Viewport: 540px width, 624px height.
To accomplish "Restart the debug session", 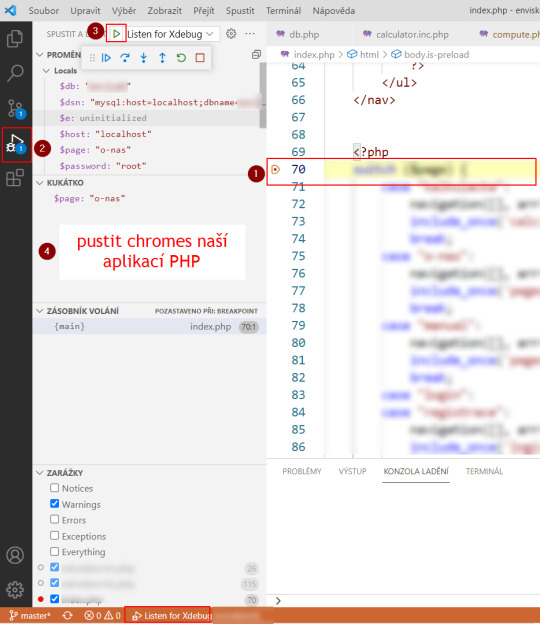I will coord(181,58).
